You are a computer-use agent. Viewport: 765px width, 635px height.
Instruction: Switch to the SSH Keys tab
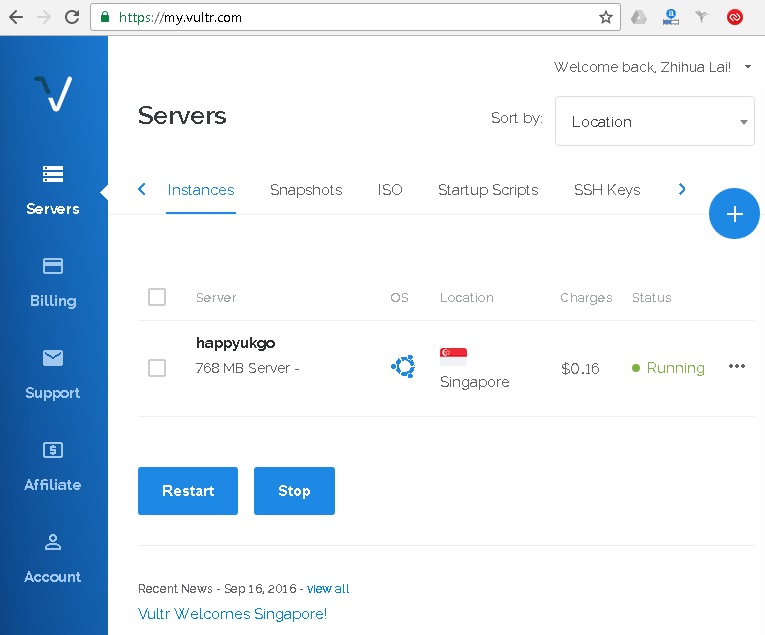[607, 190]
